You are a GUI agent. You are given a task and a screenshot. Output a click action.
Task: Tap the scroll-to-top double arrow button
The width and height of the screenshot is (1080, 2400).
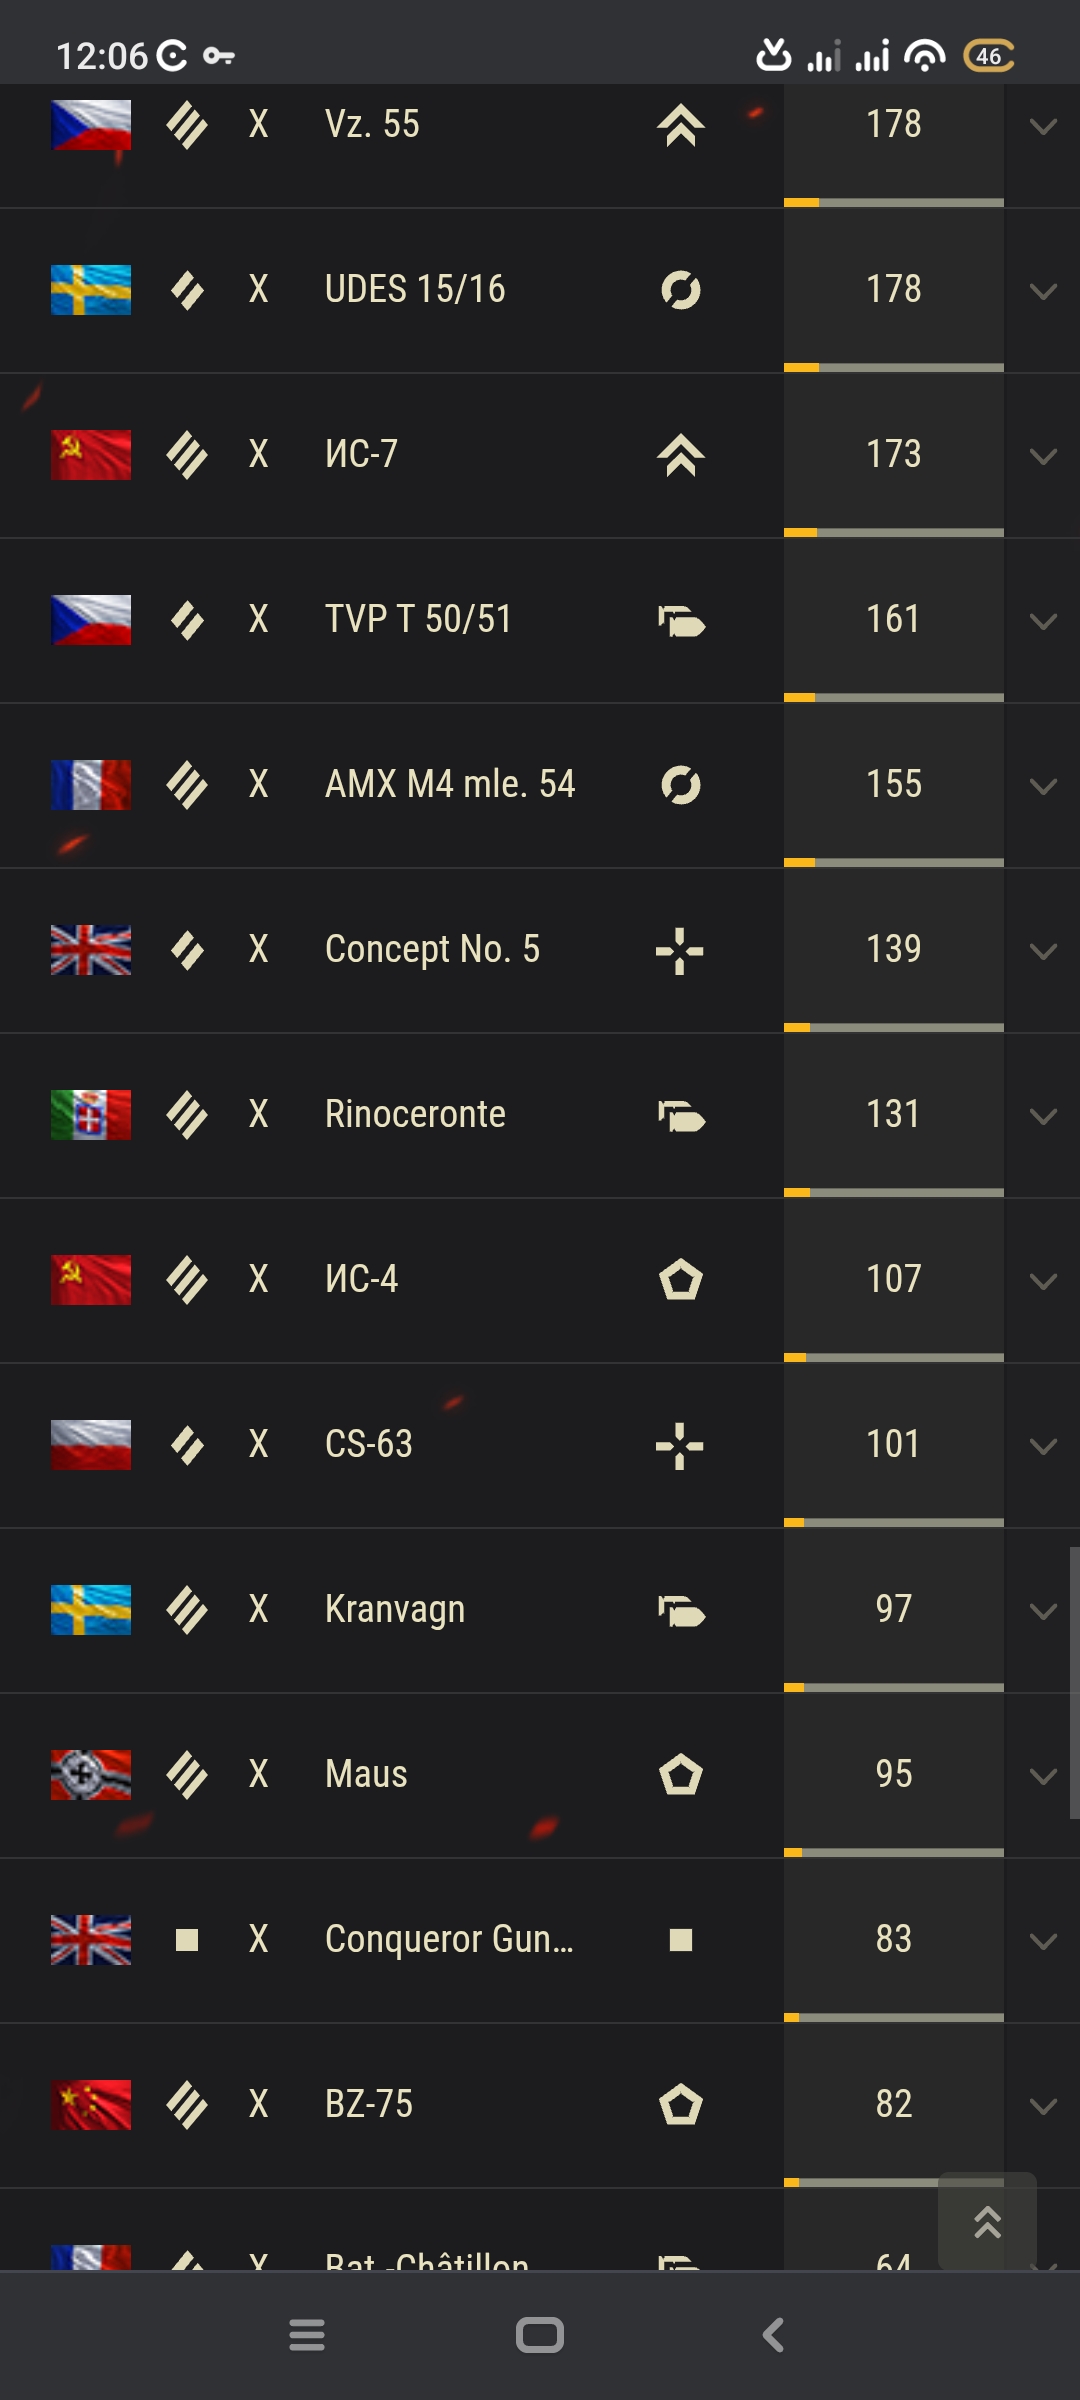[987, 2221]
